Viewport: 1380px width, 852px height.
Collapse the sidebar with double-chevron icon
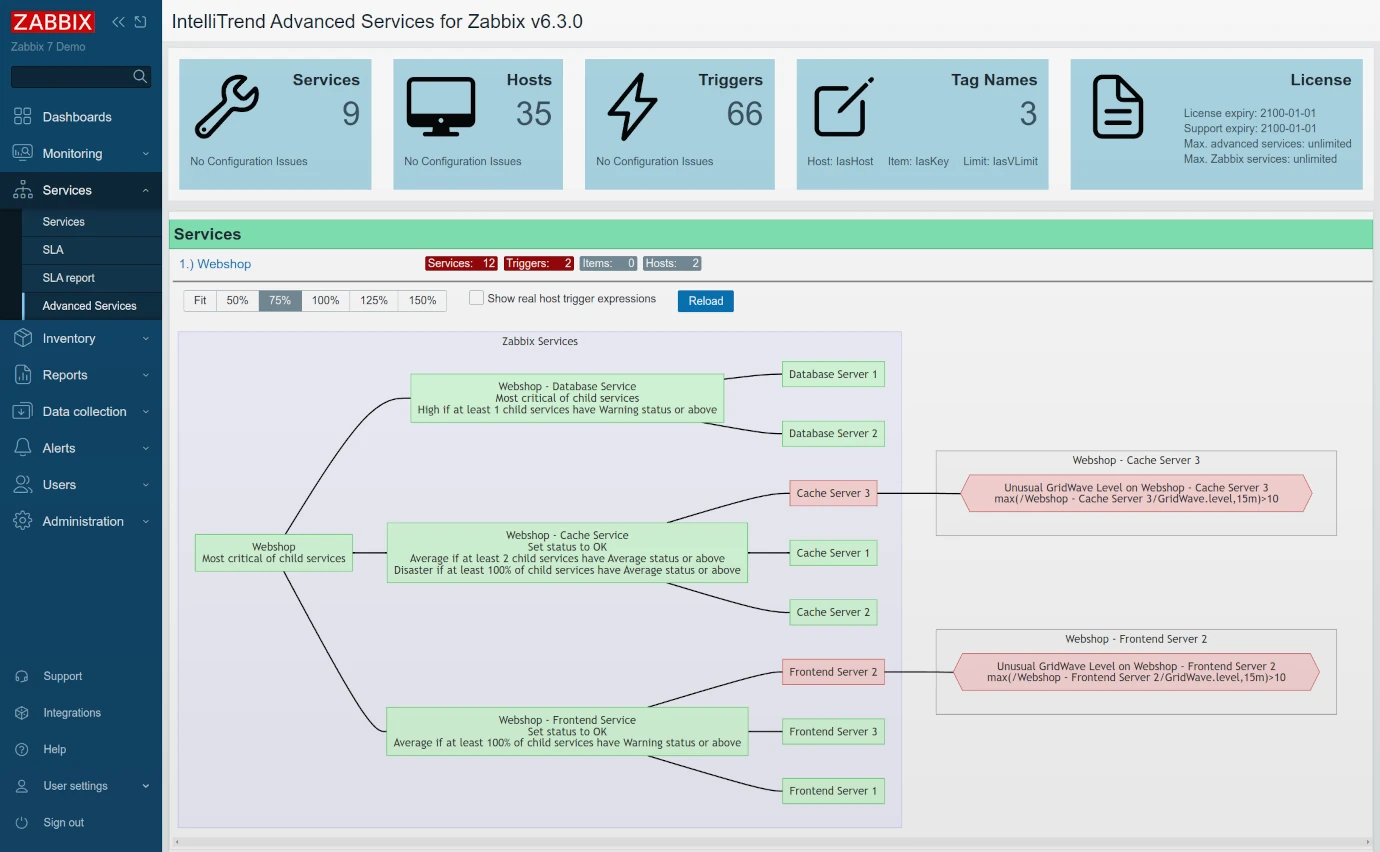tap(118, 21)
